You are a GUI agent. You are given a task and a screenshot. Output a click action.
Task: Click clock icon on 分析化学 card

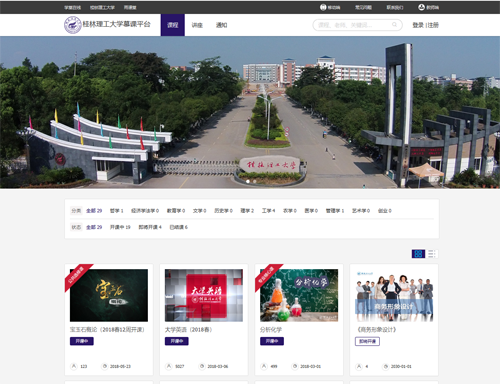coord(295,366)
